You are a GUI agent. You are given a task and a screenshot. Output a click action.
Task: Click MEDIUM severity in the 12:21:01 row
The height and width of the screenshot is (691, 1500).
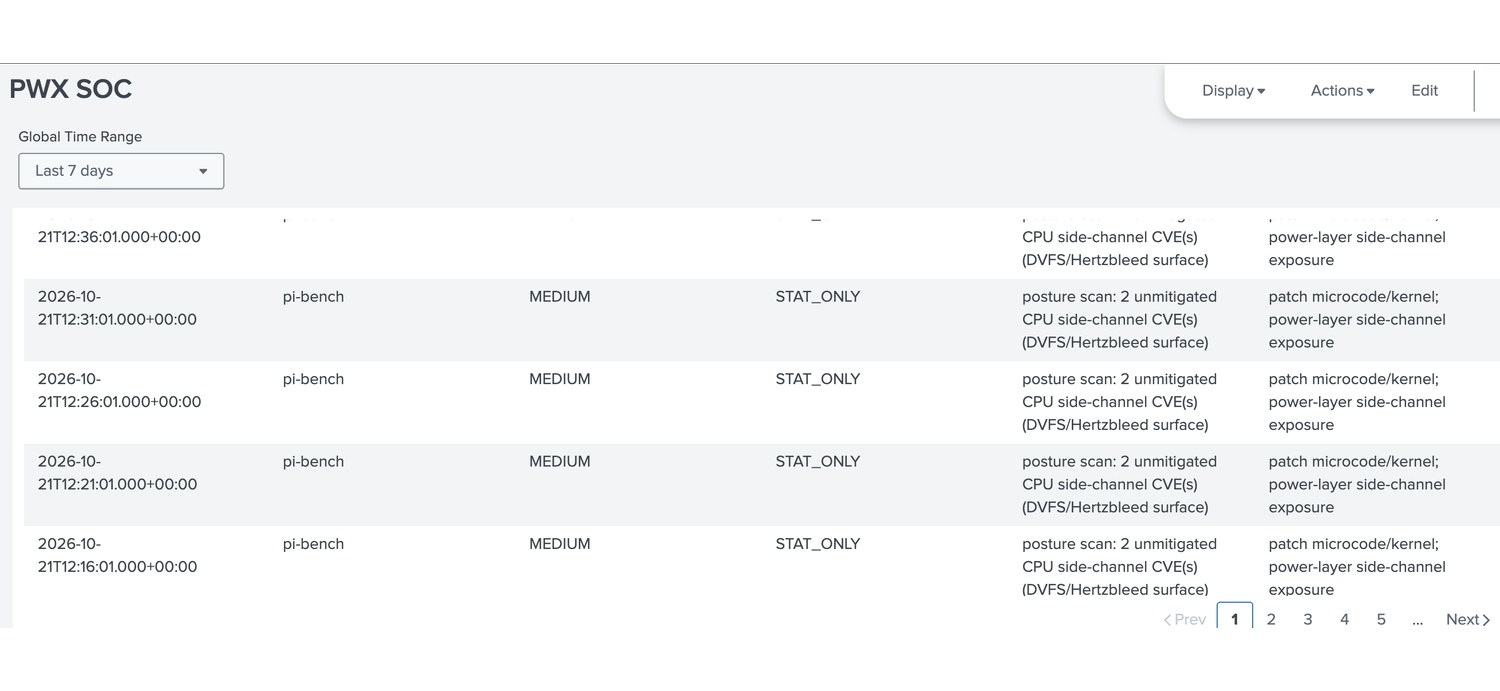coord(560,462)
